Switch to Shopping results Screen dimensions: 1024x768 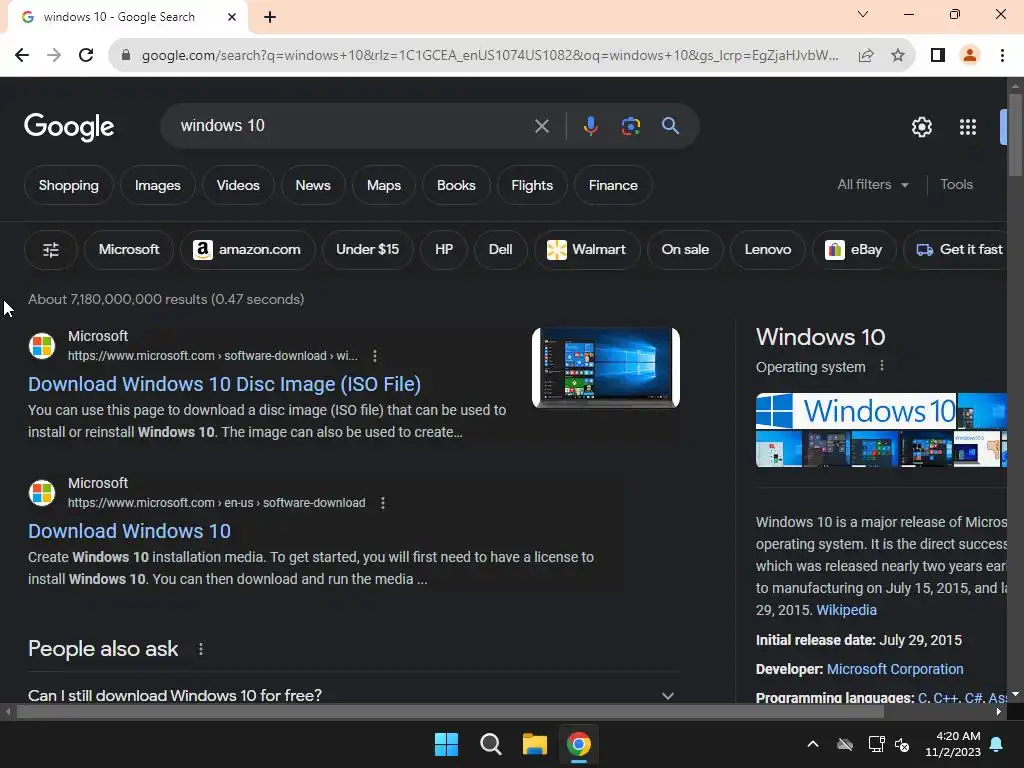pos(69,185)
